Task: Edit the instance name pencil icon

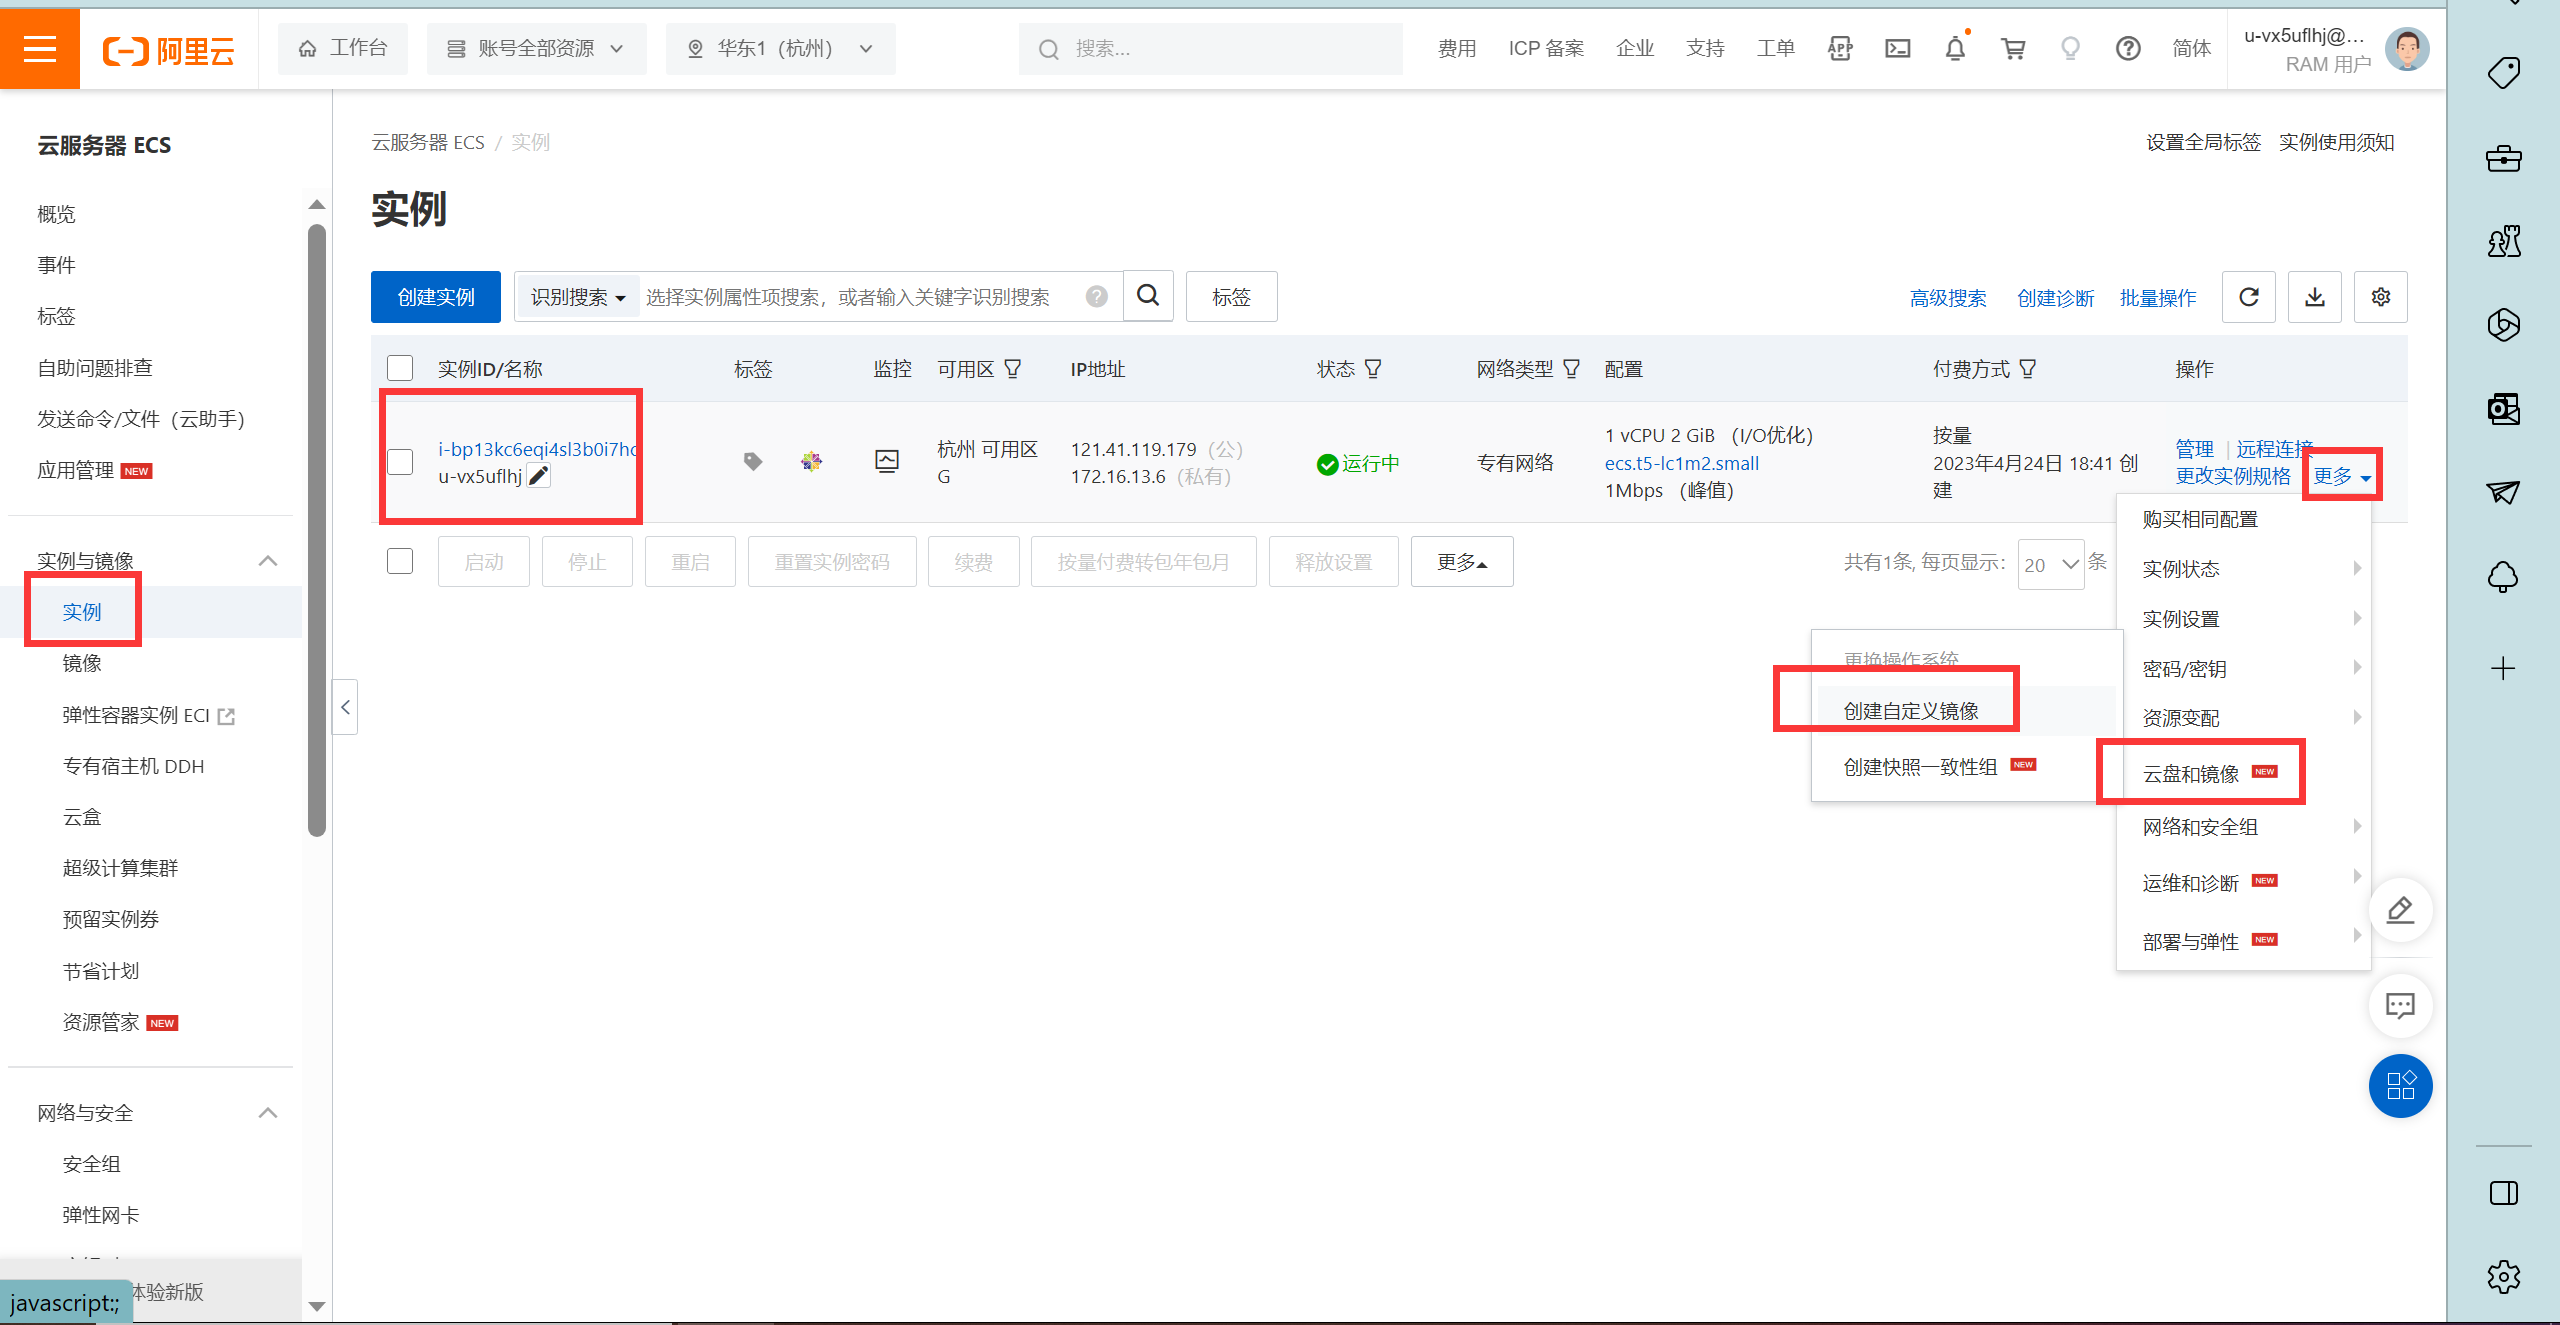Action: [539, 476]
